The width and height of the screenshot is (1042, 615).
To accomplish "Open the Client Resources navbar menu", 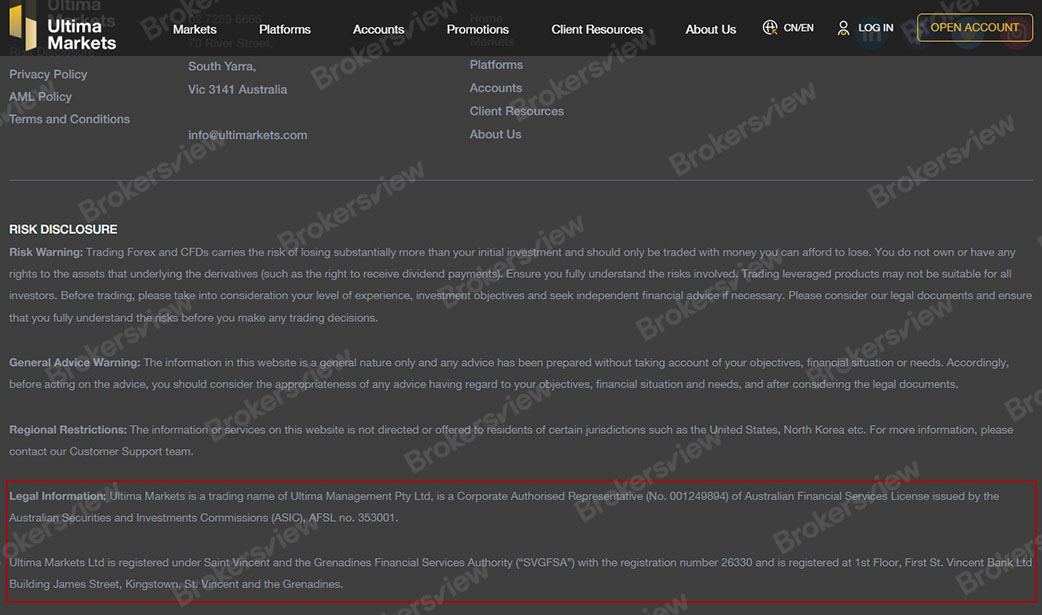I will click(x=597, y=29).
